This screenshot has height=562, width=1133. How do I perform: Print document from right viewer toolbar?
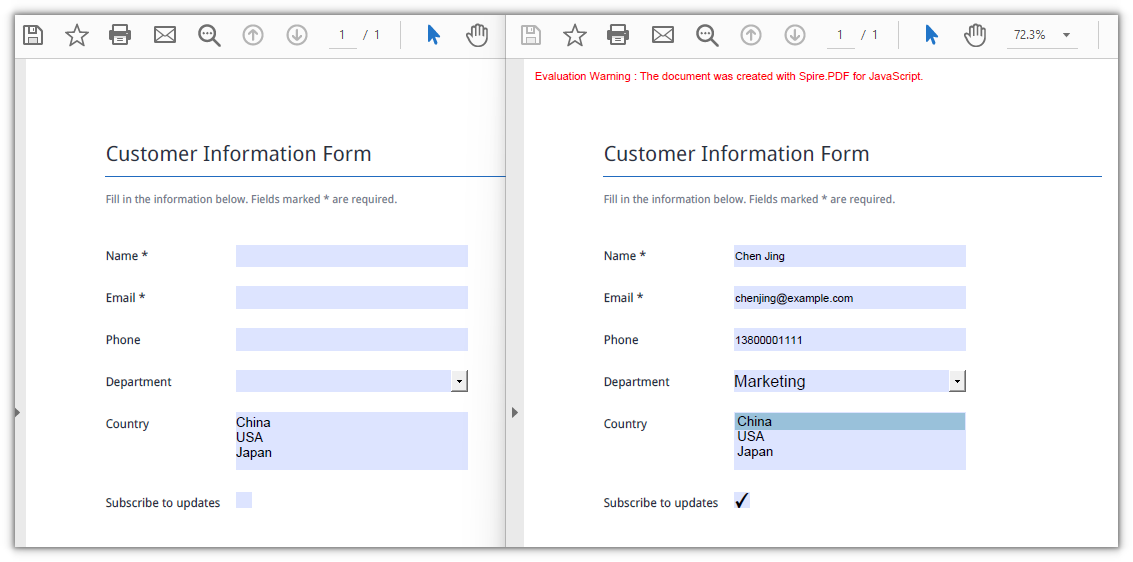click(x=618, y=35)
